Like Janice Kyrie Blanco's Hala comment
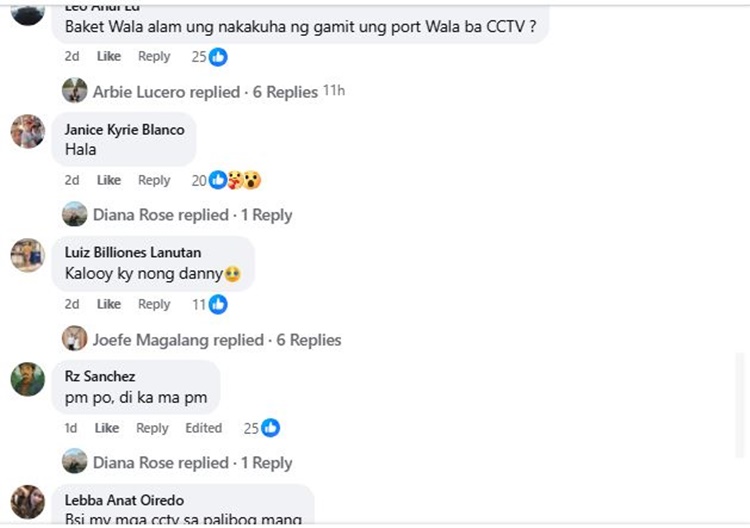This screenshot has height=528, width=750. point(109,180)
